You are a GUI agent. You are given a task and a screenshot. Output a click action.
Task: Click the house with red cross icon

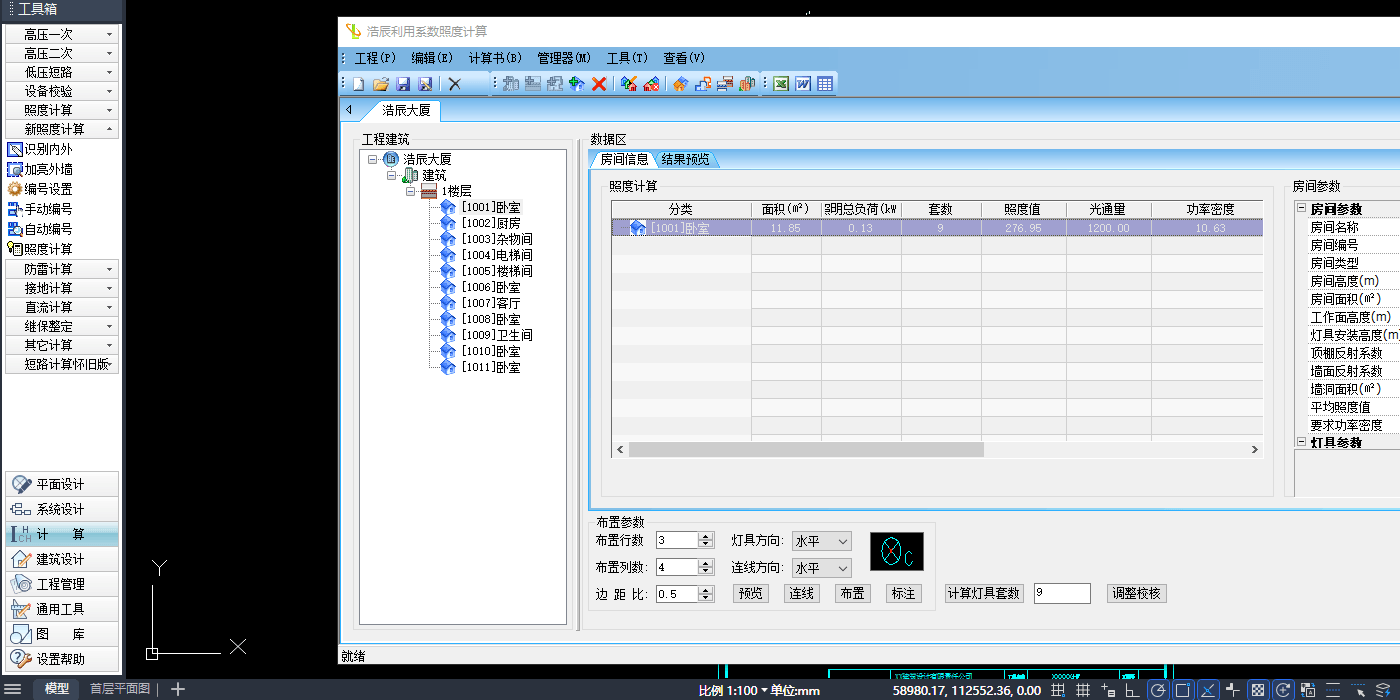tap(651, 85)
